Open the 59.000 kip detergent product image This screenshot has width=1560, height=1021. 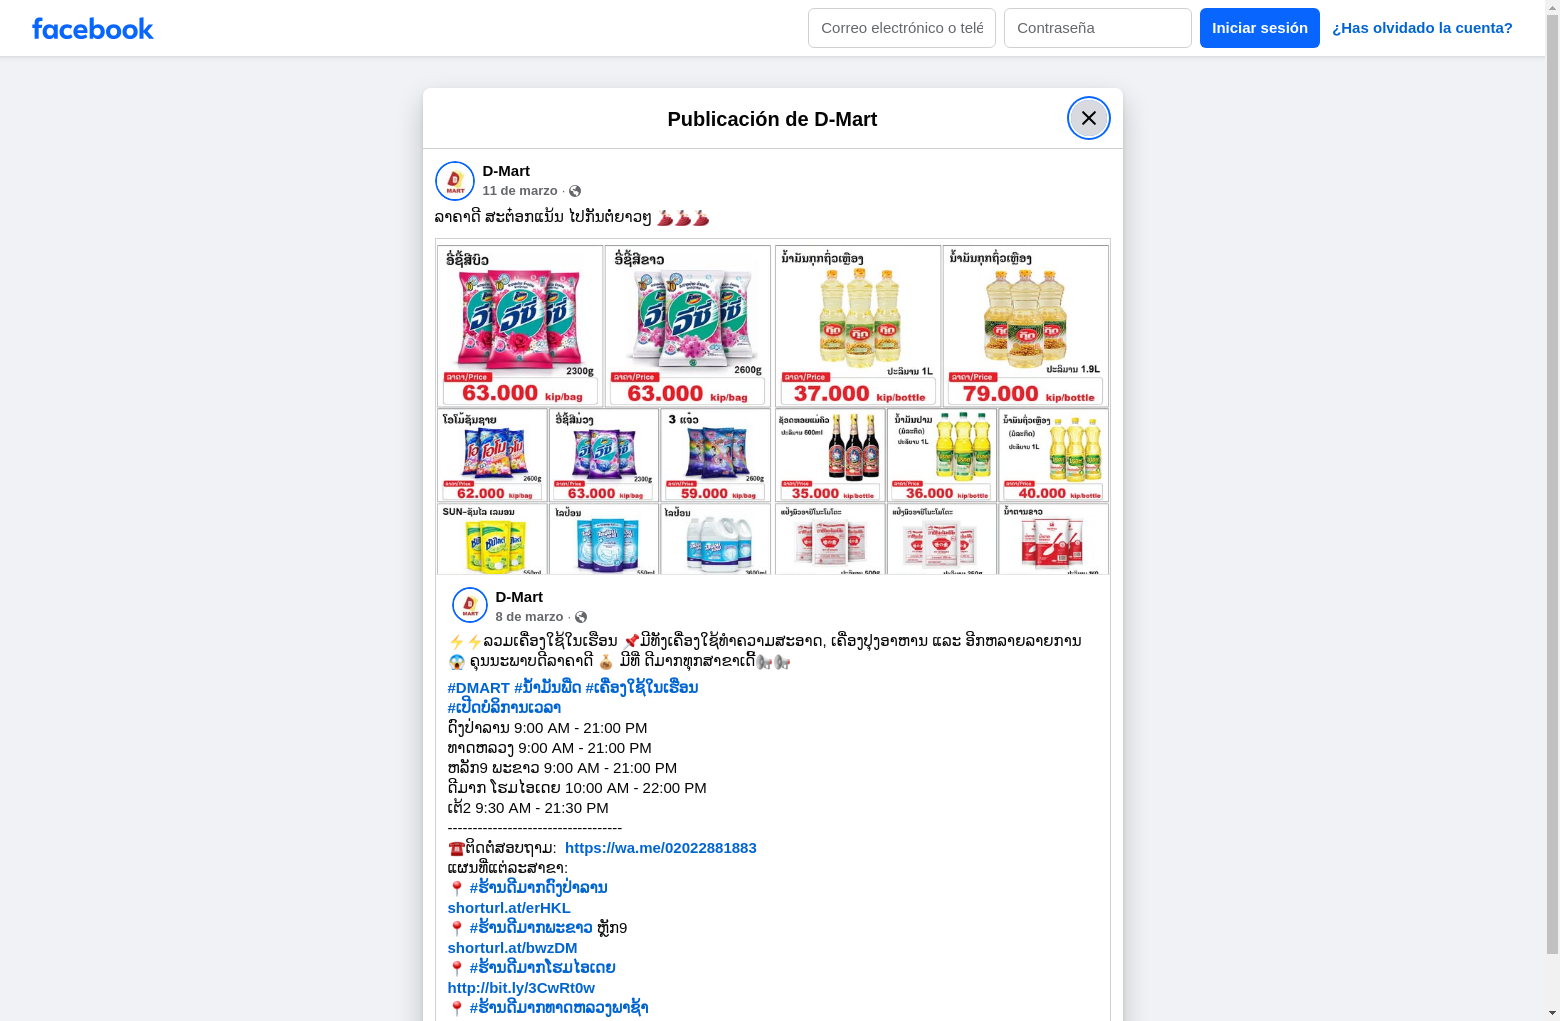(x=716, y=455)
